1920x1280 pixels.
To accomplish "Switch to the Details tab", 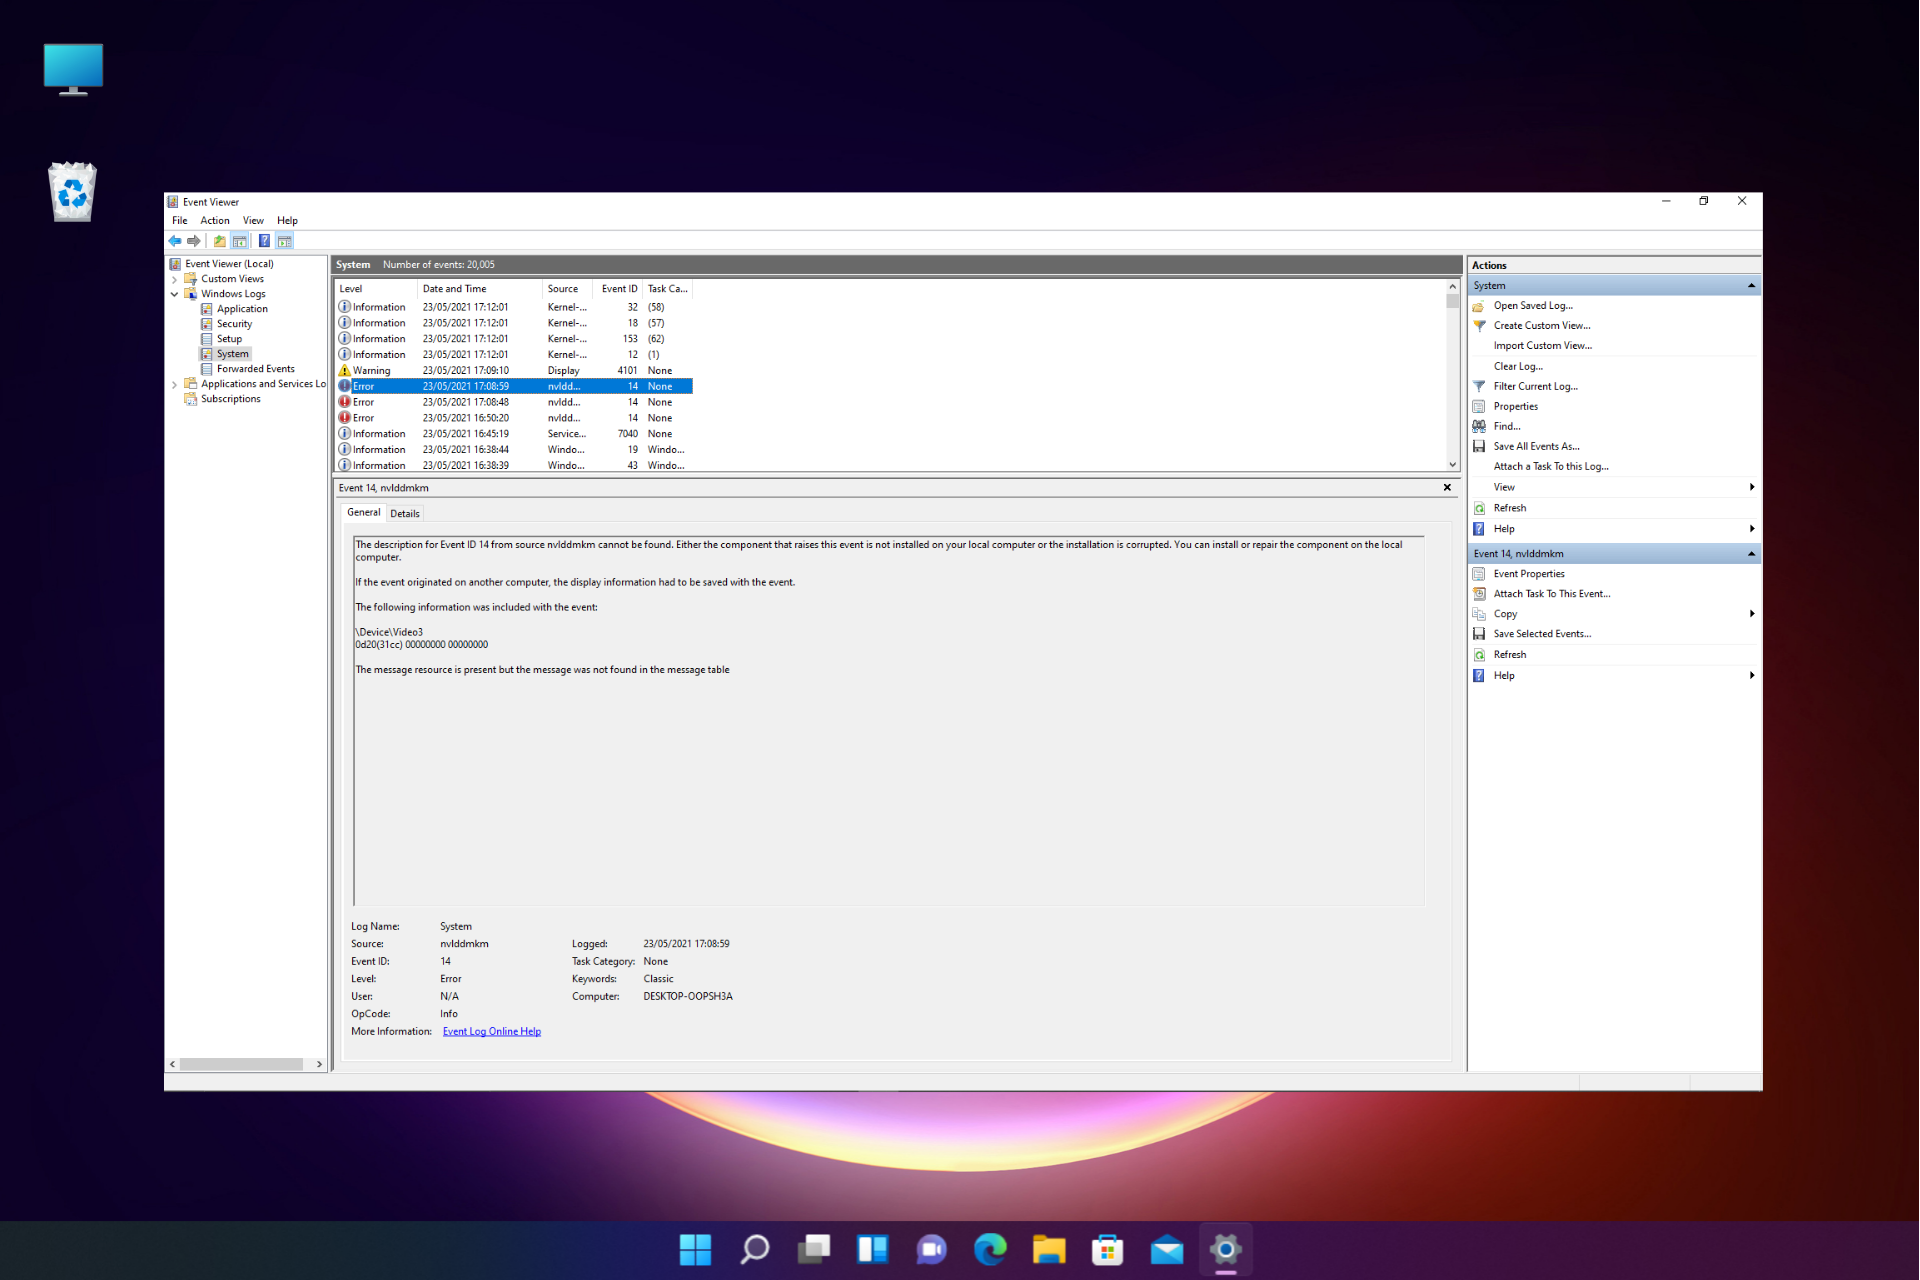I will point(405,514).
